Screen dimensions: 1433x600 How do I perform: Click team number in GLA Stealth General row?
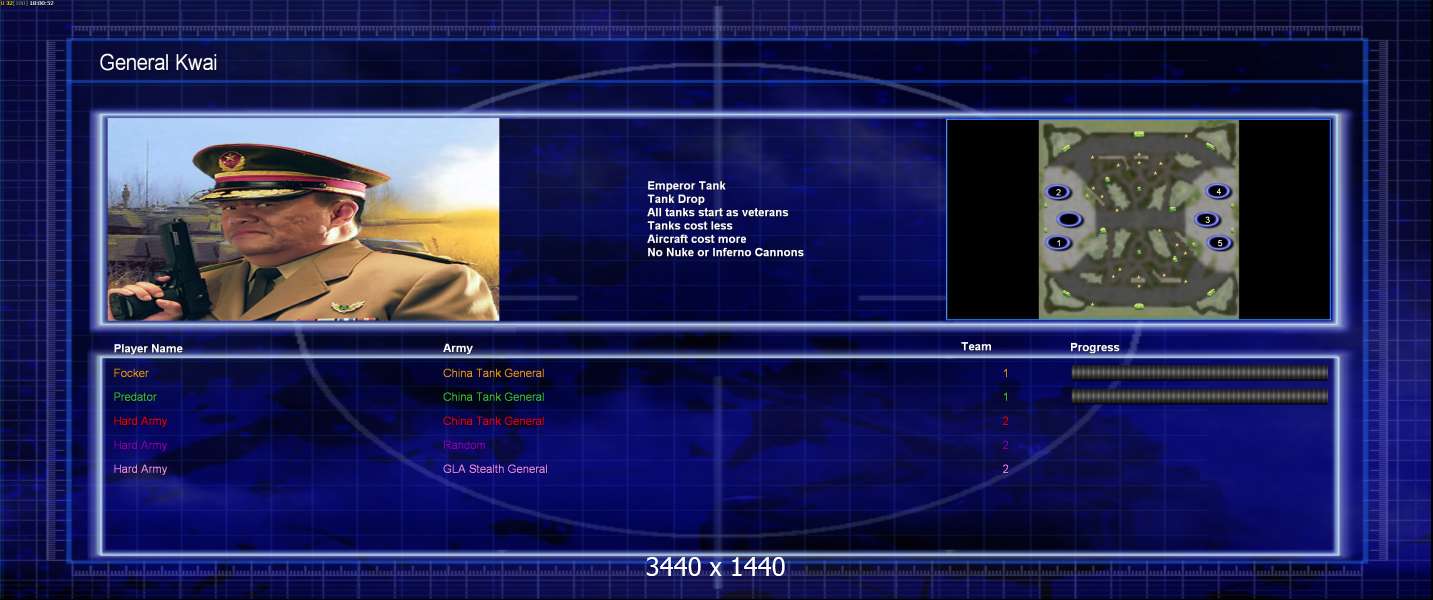coord(1006,469)
